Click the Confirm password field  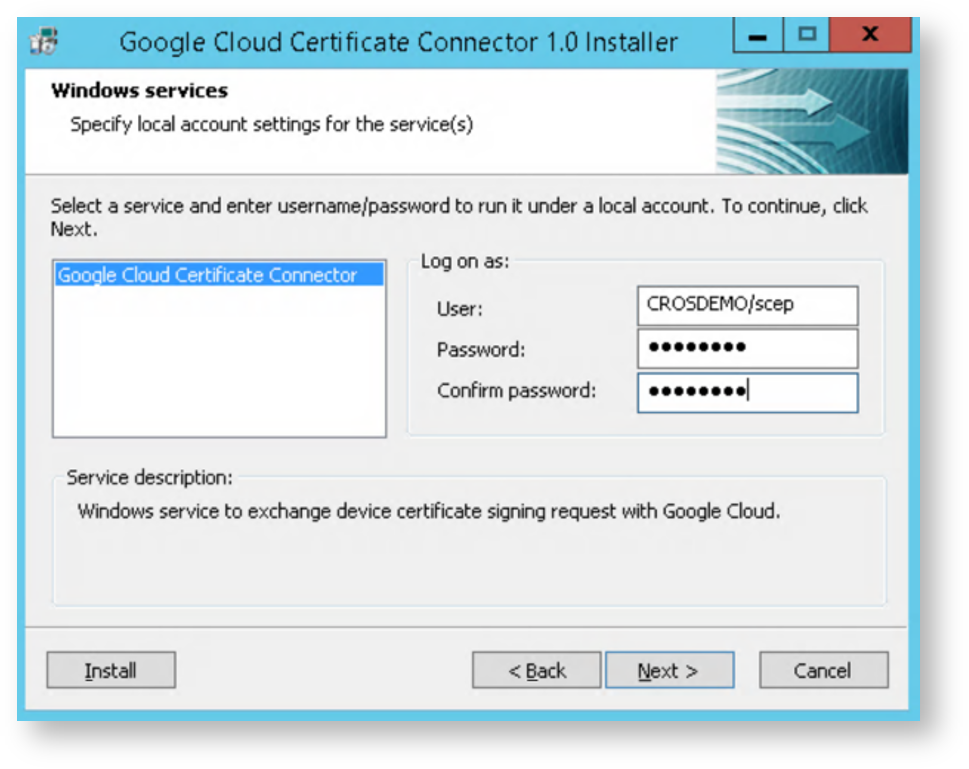746,392
